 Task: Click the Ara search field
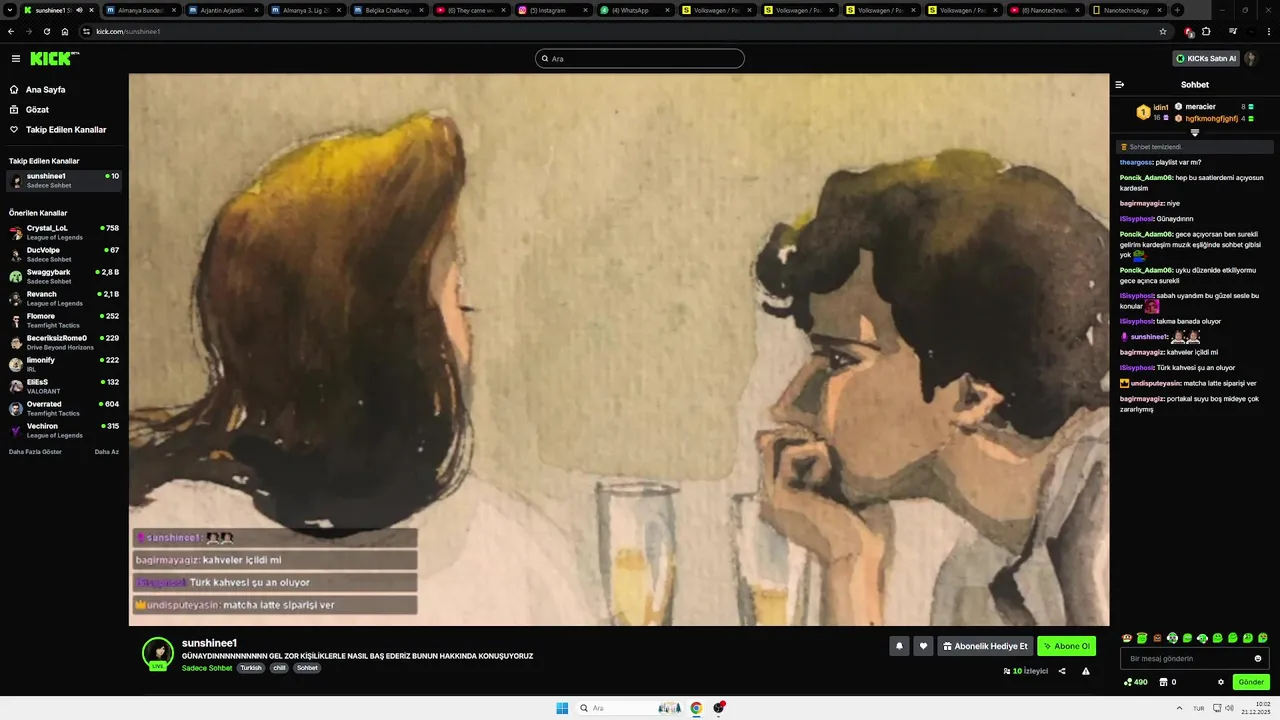pos(640,59)
